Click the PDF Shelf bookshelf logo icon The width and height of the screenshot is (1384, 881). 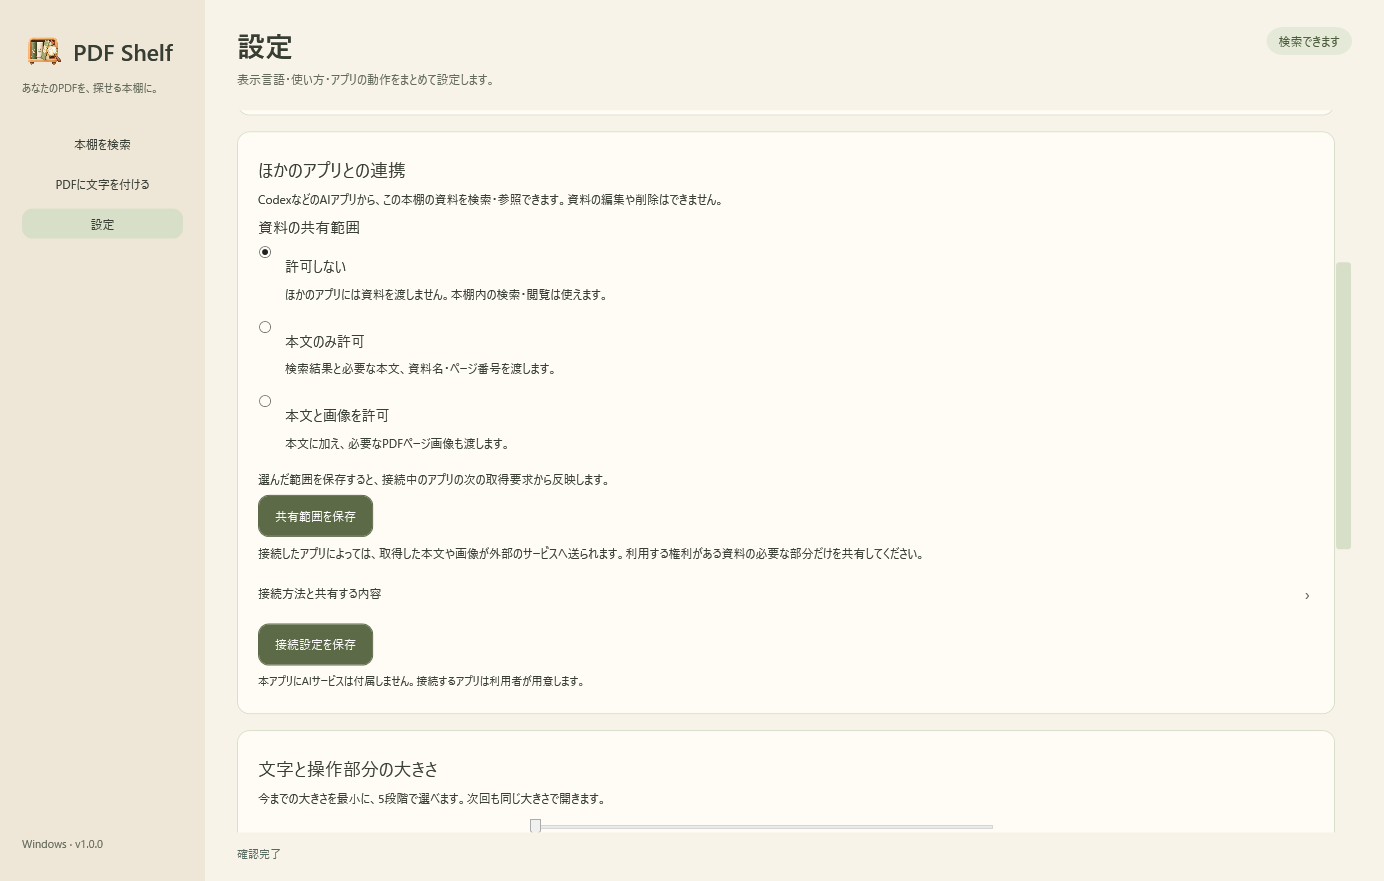click(44, 51)
